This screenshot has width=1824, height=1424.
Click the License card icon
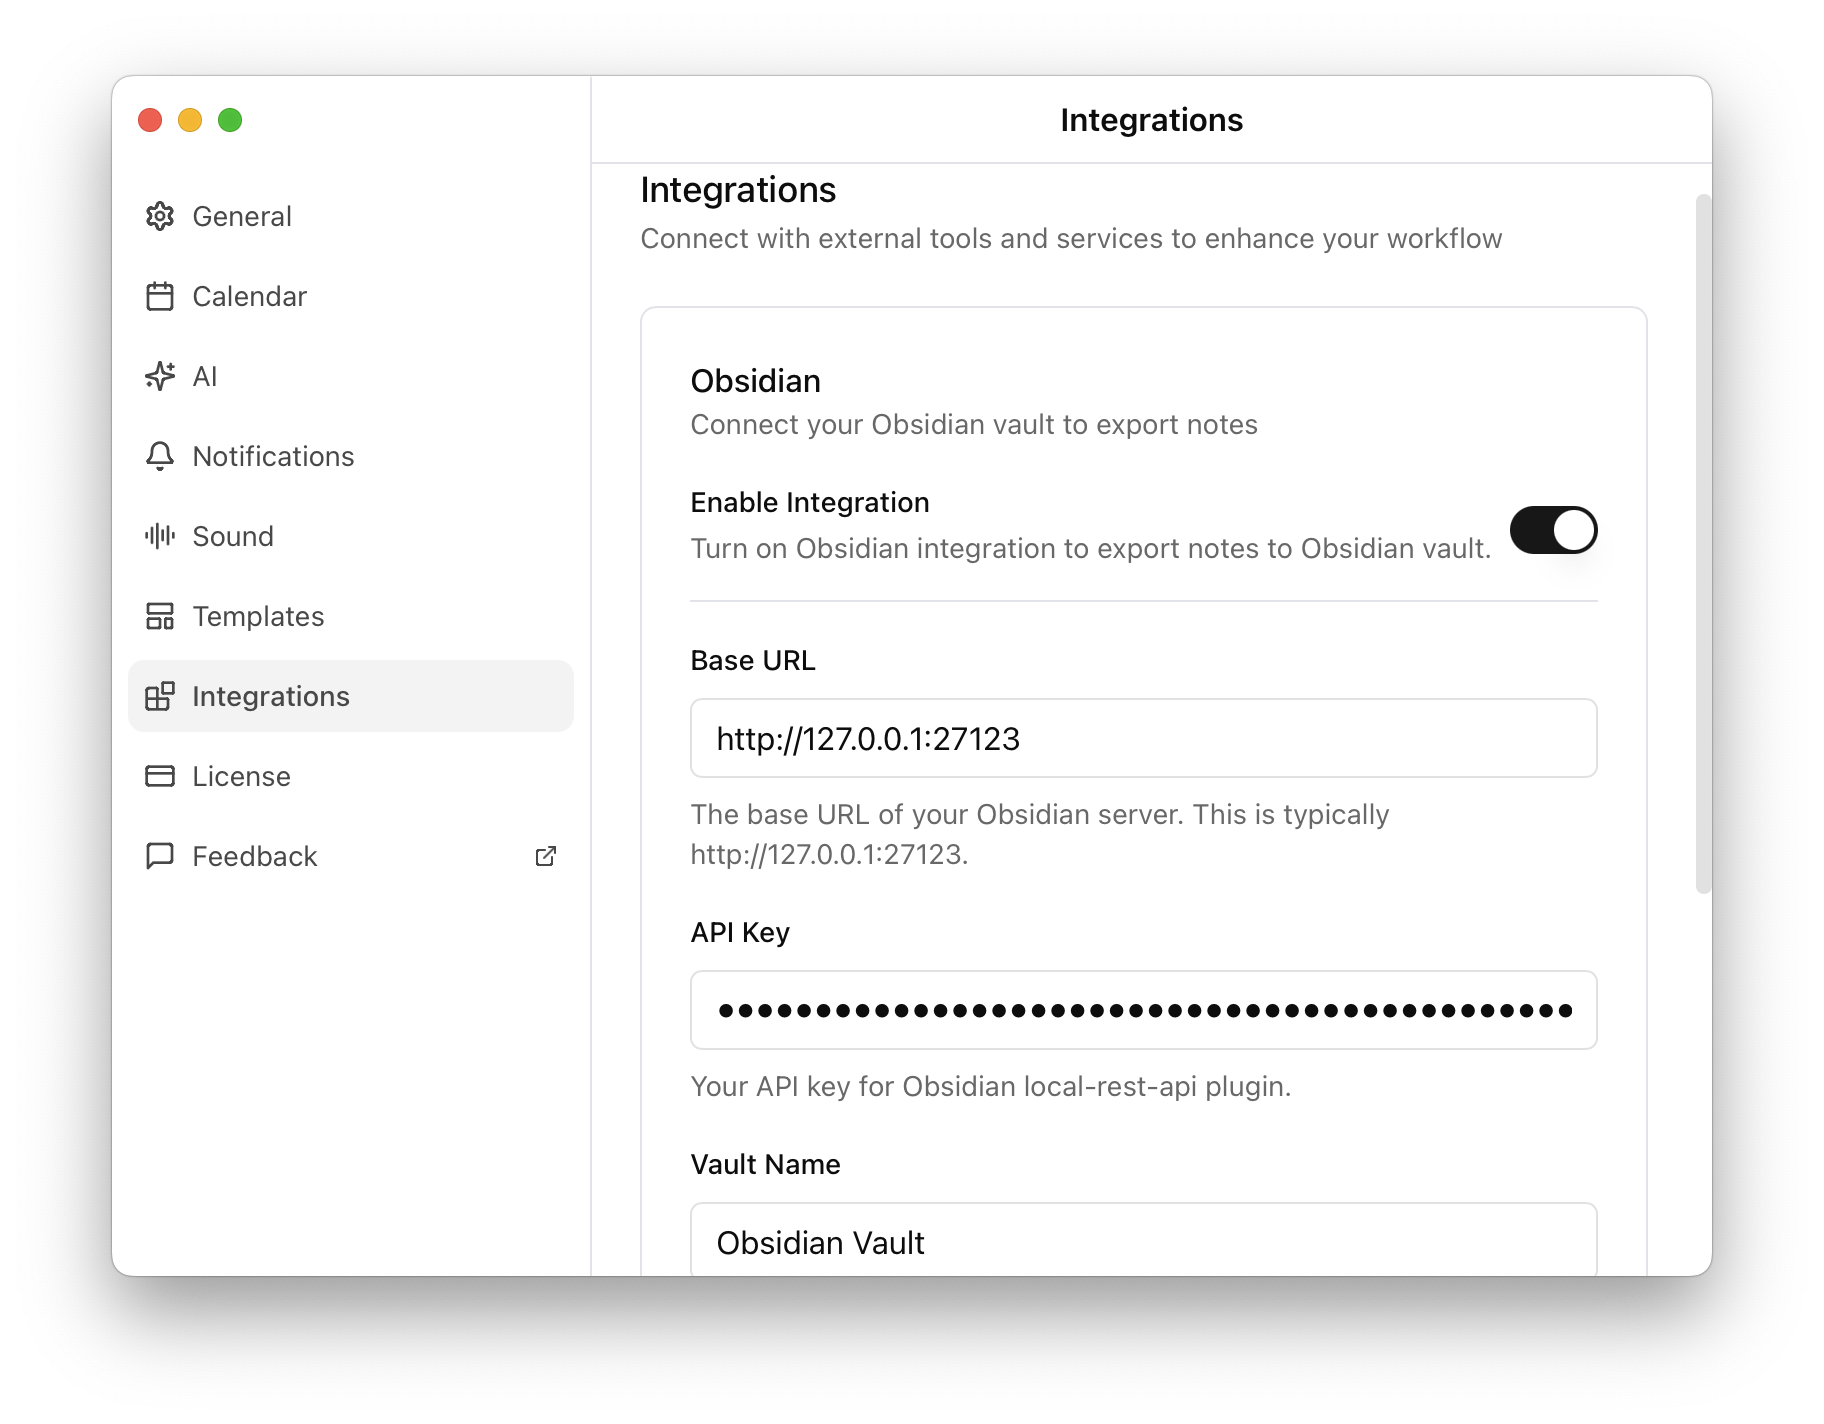(x=161, y=776)
